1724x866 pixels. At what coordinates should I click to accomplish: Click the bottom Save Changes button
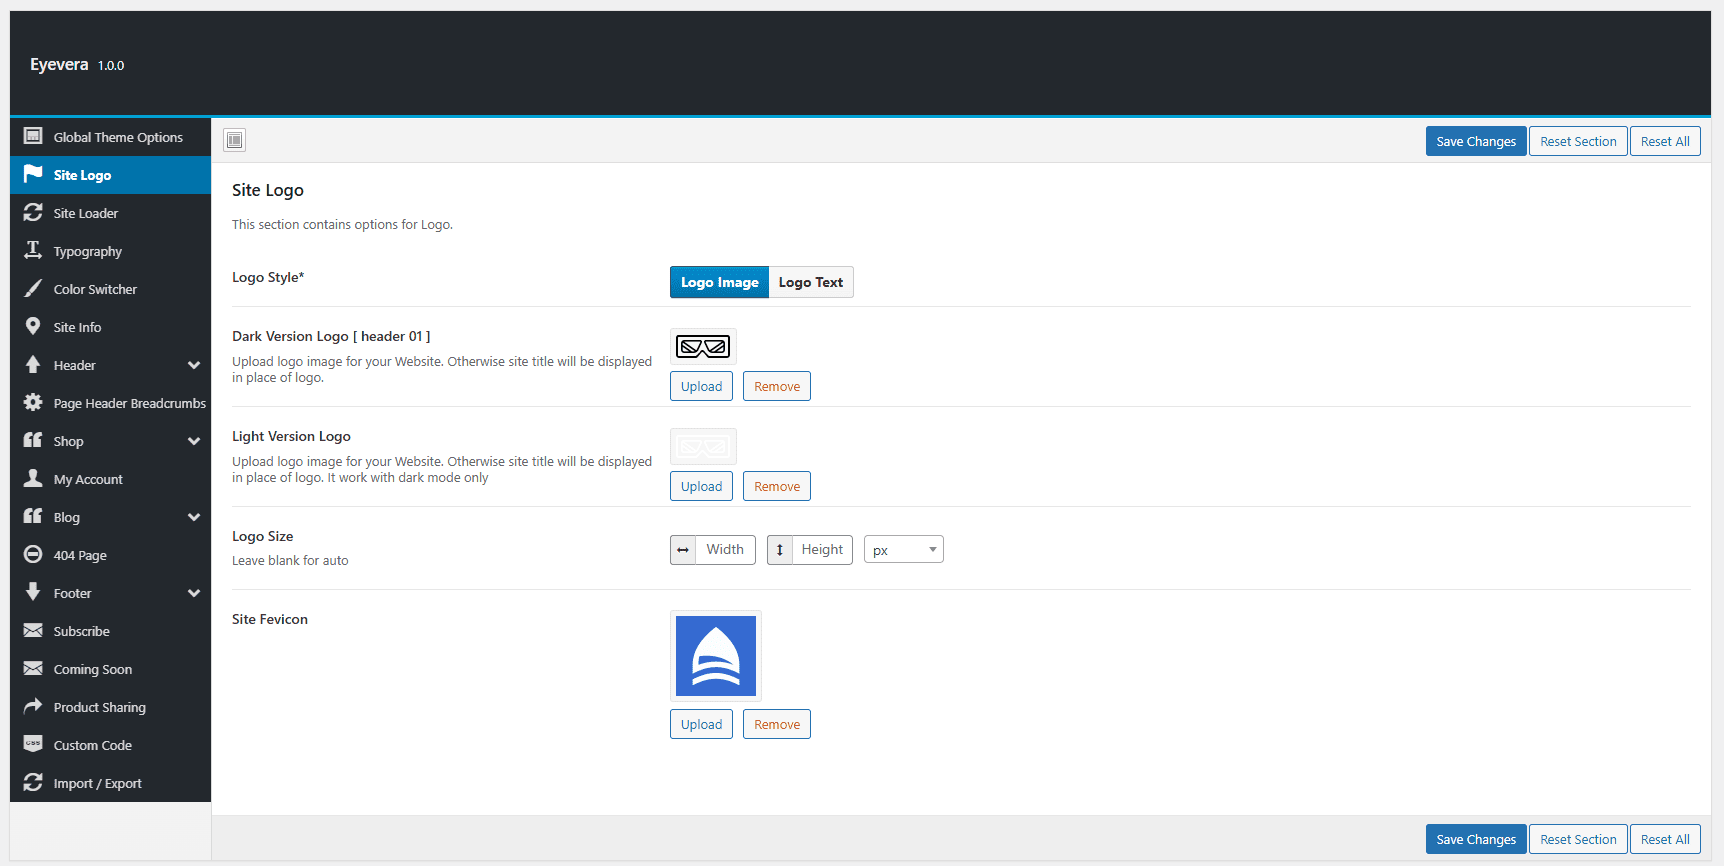coord(1476,839)
